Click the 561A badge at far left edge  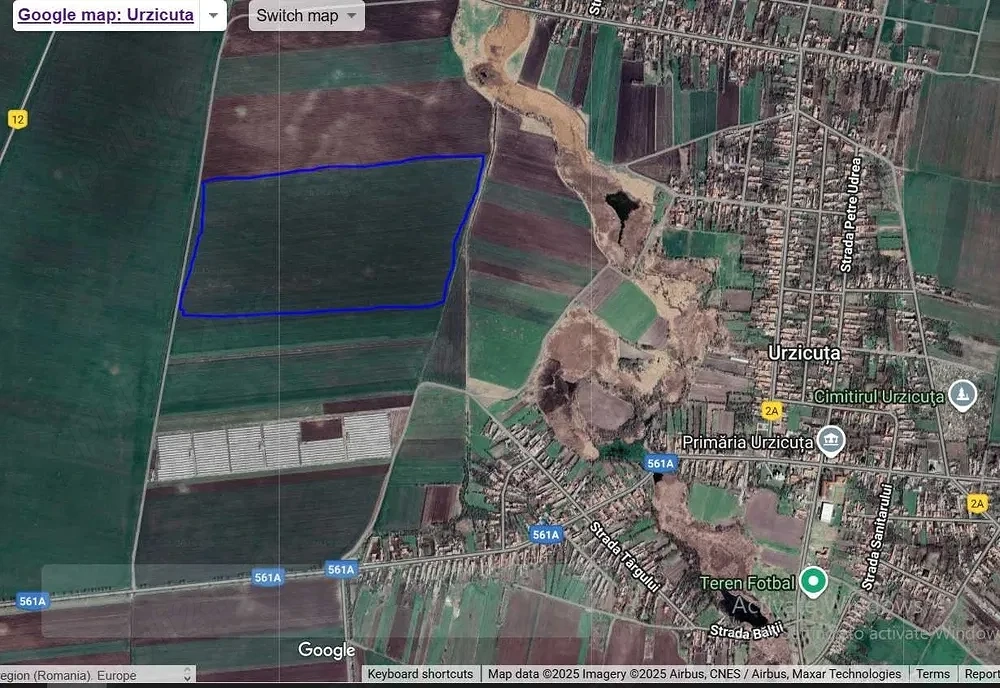pos(33,601)
